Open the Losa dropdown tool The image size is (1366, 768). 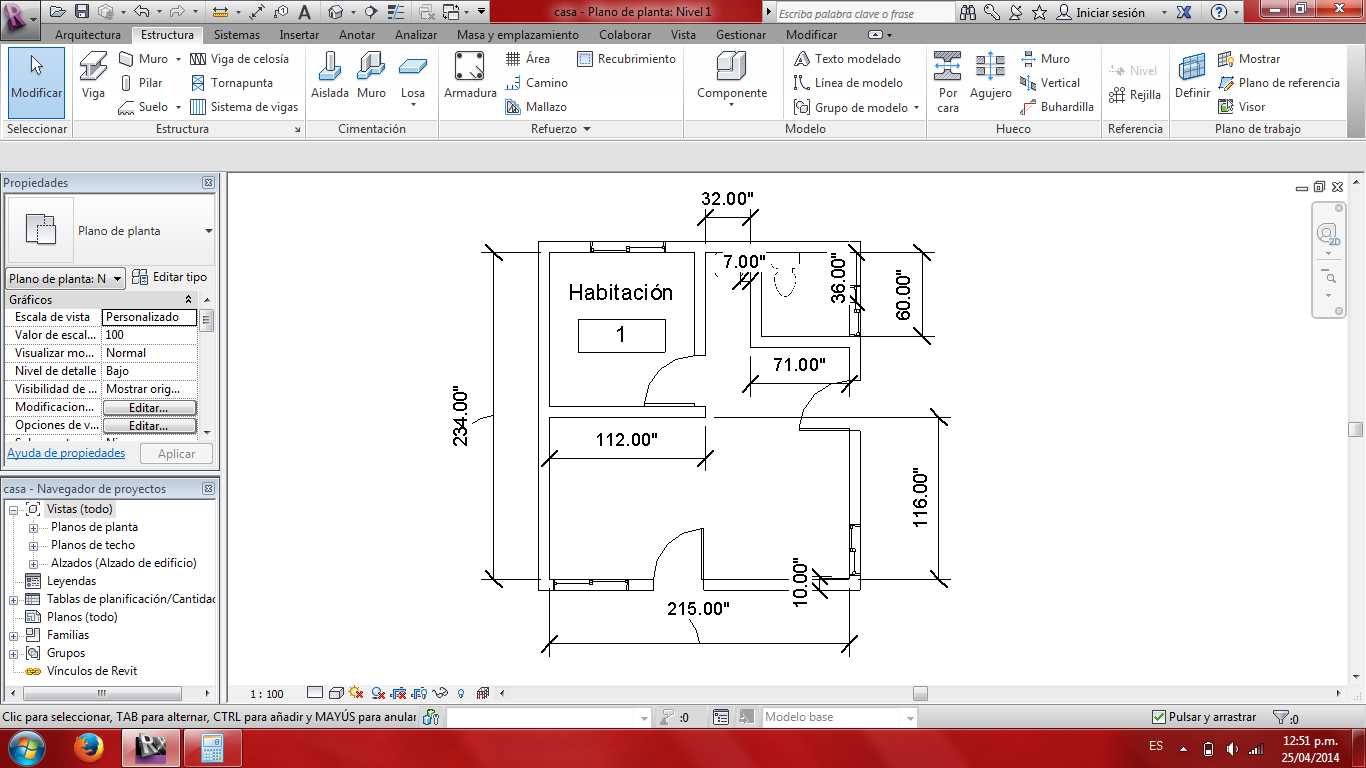click(x=413, y=78)
